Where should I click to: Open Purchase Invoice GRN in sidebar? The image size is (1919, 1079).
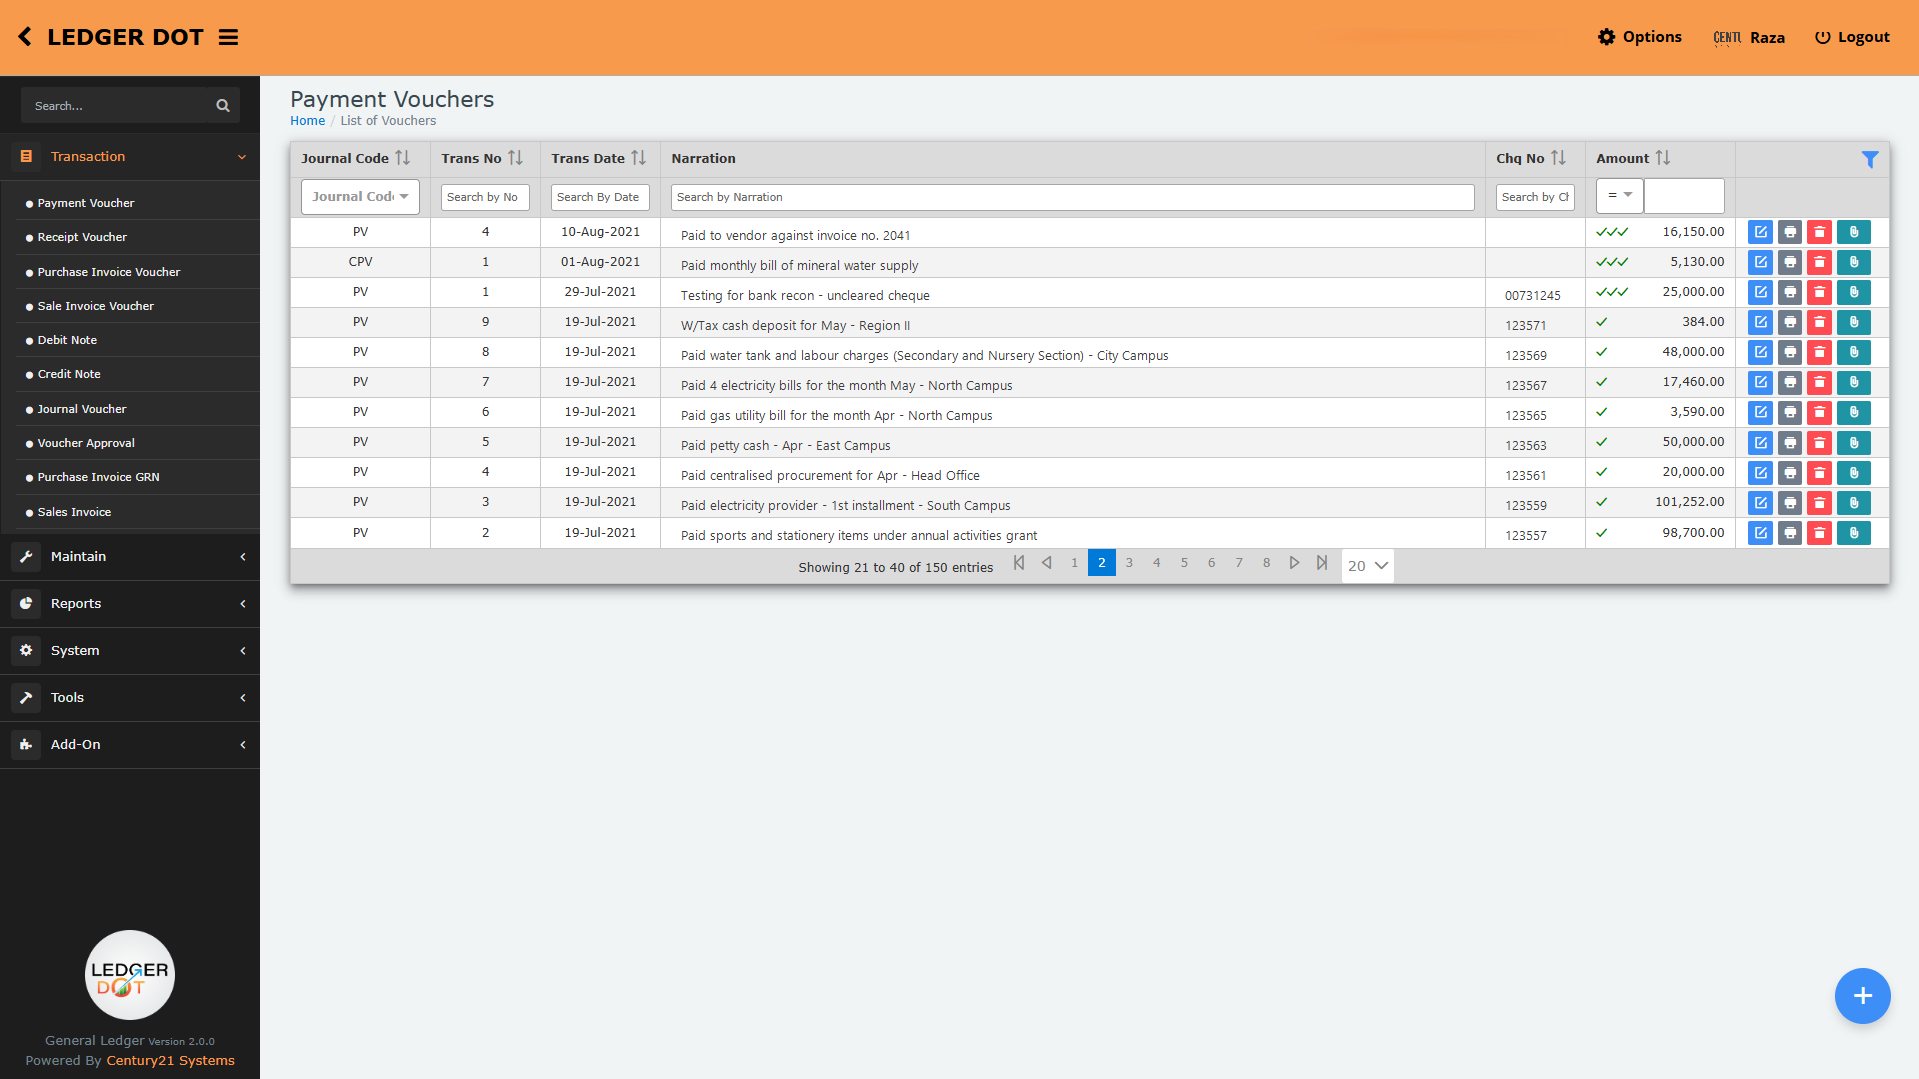tap(99, 477)
